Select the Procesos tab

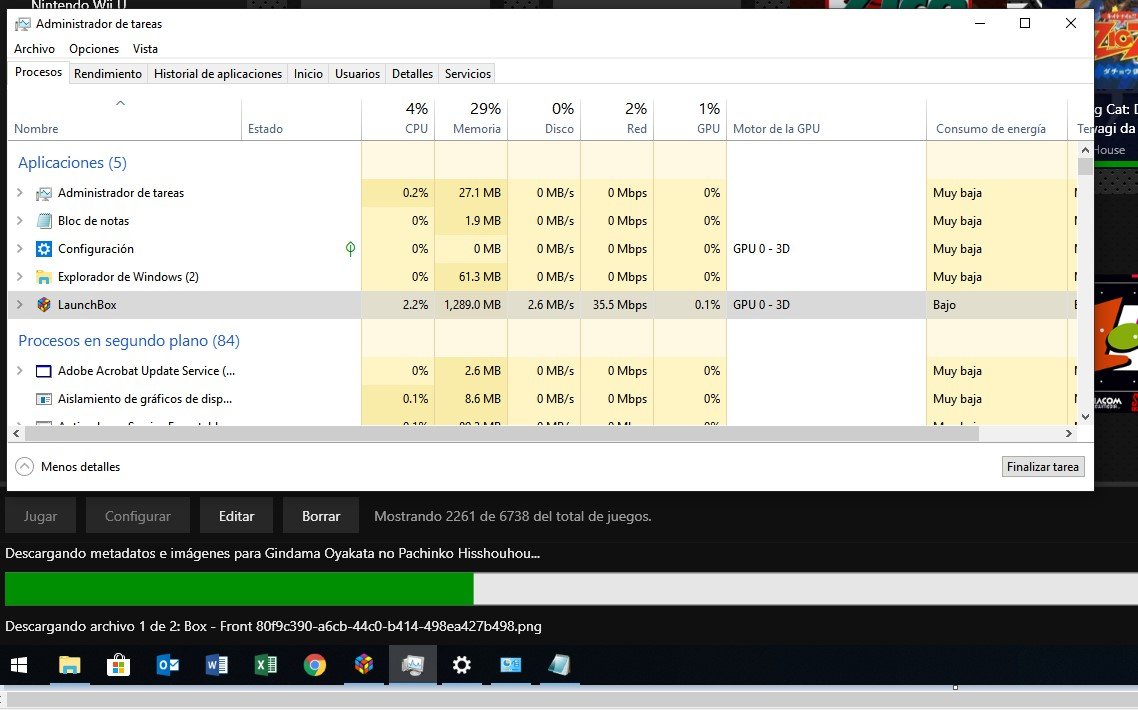[38, 73]
